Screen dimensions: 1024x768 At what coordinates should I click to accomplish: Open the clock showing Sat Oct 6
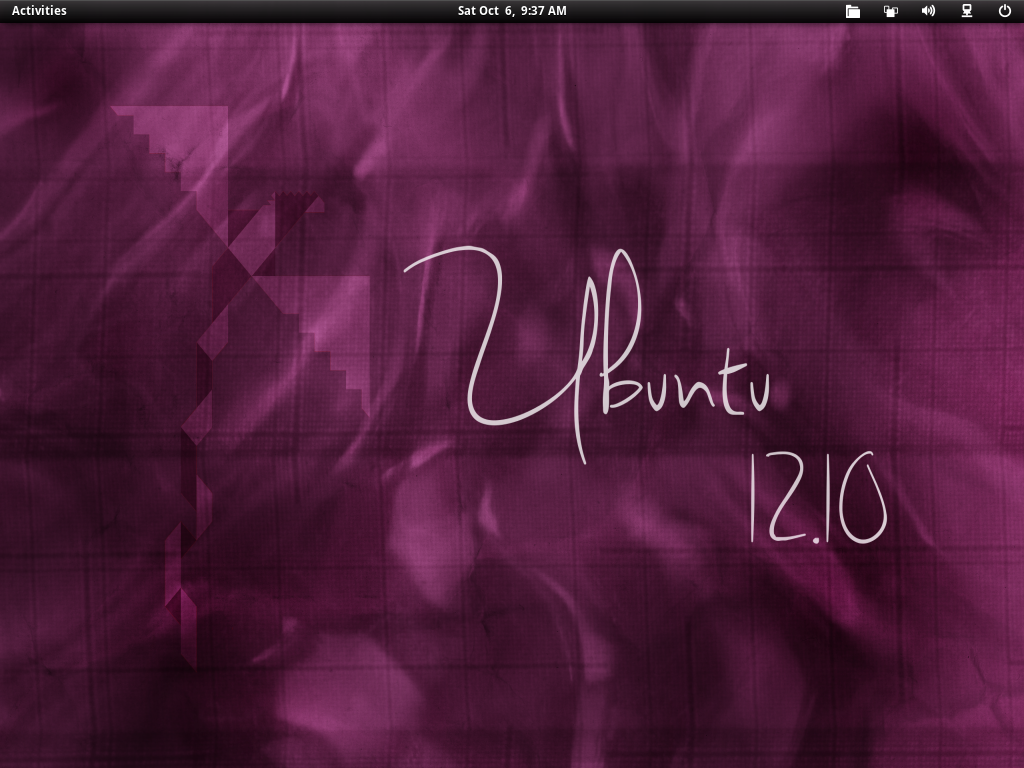pos(512,10)
